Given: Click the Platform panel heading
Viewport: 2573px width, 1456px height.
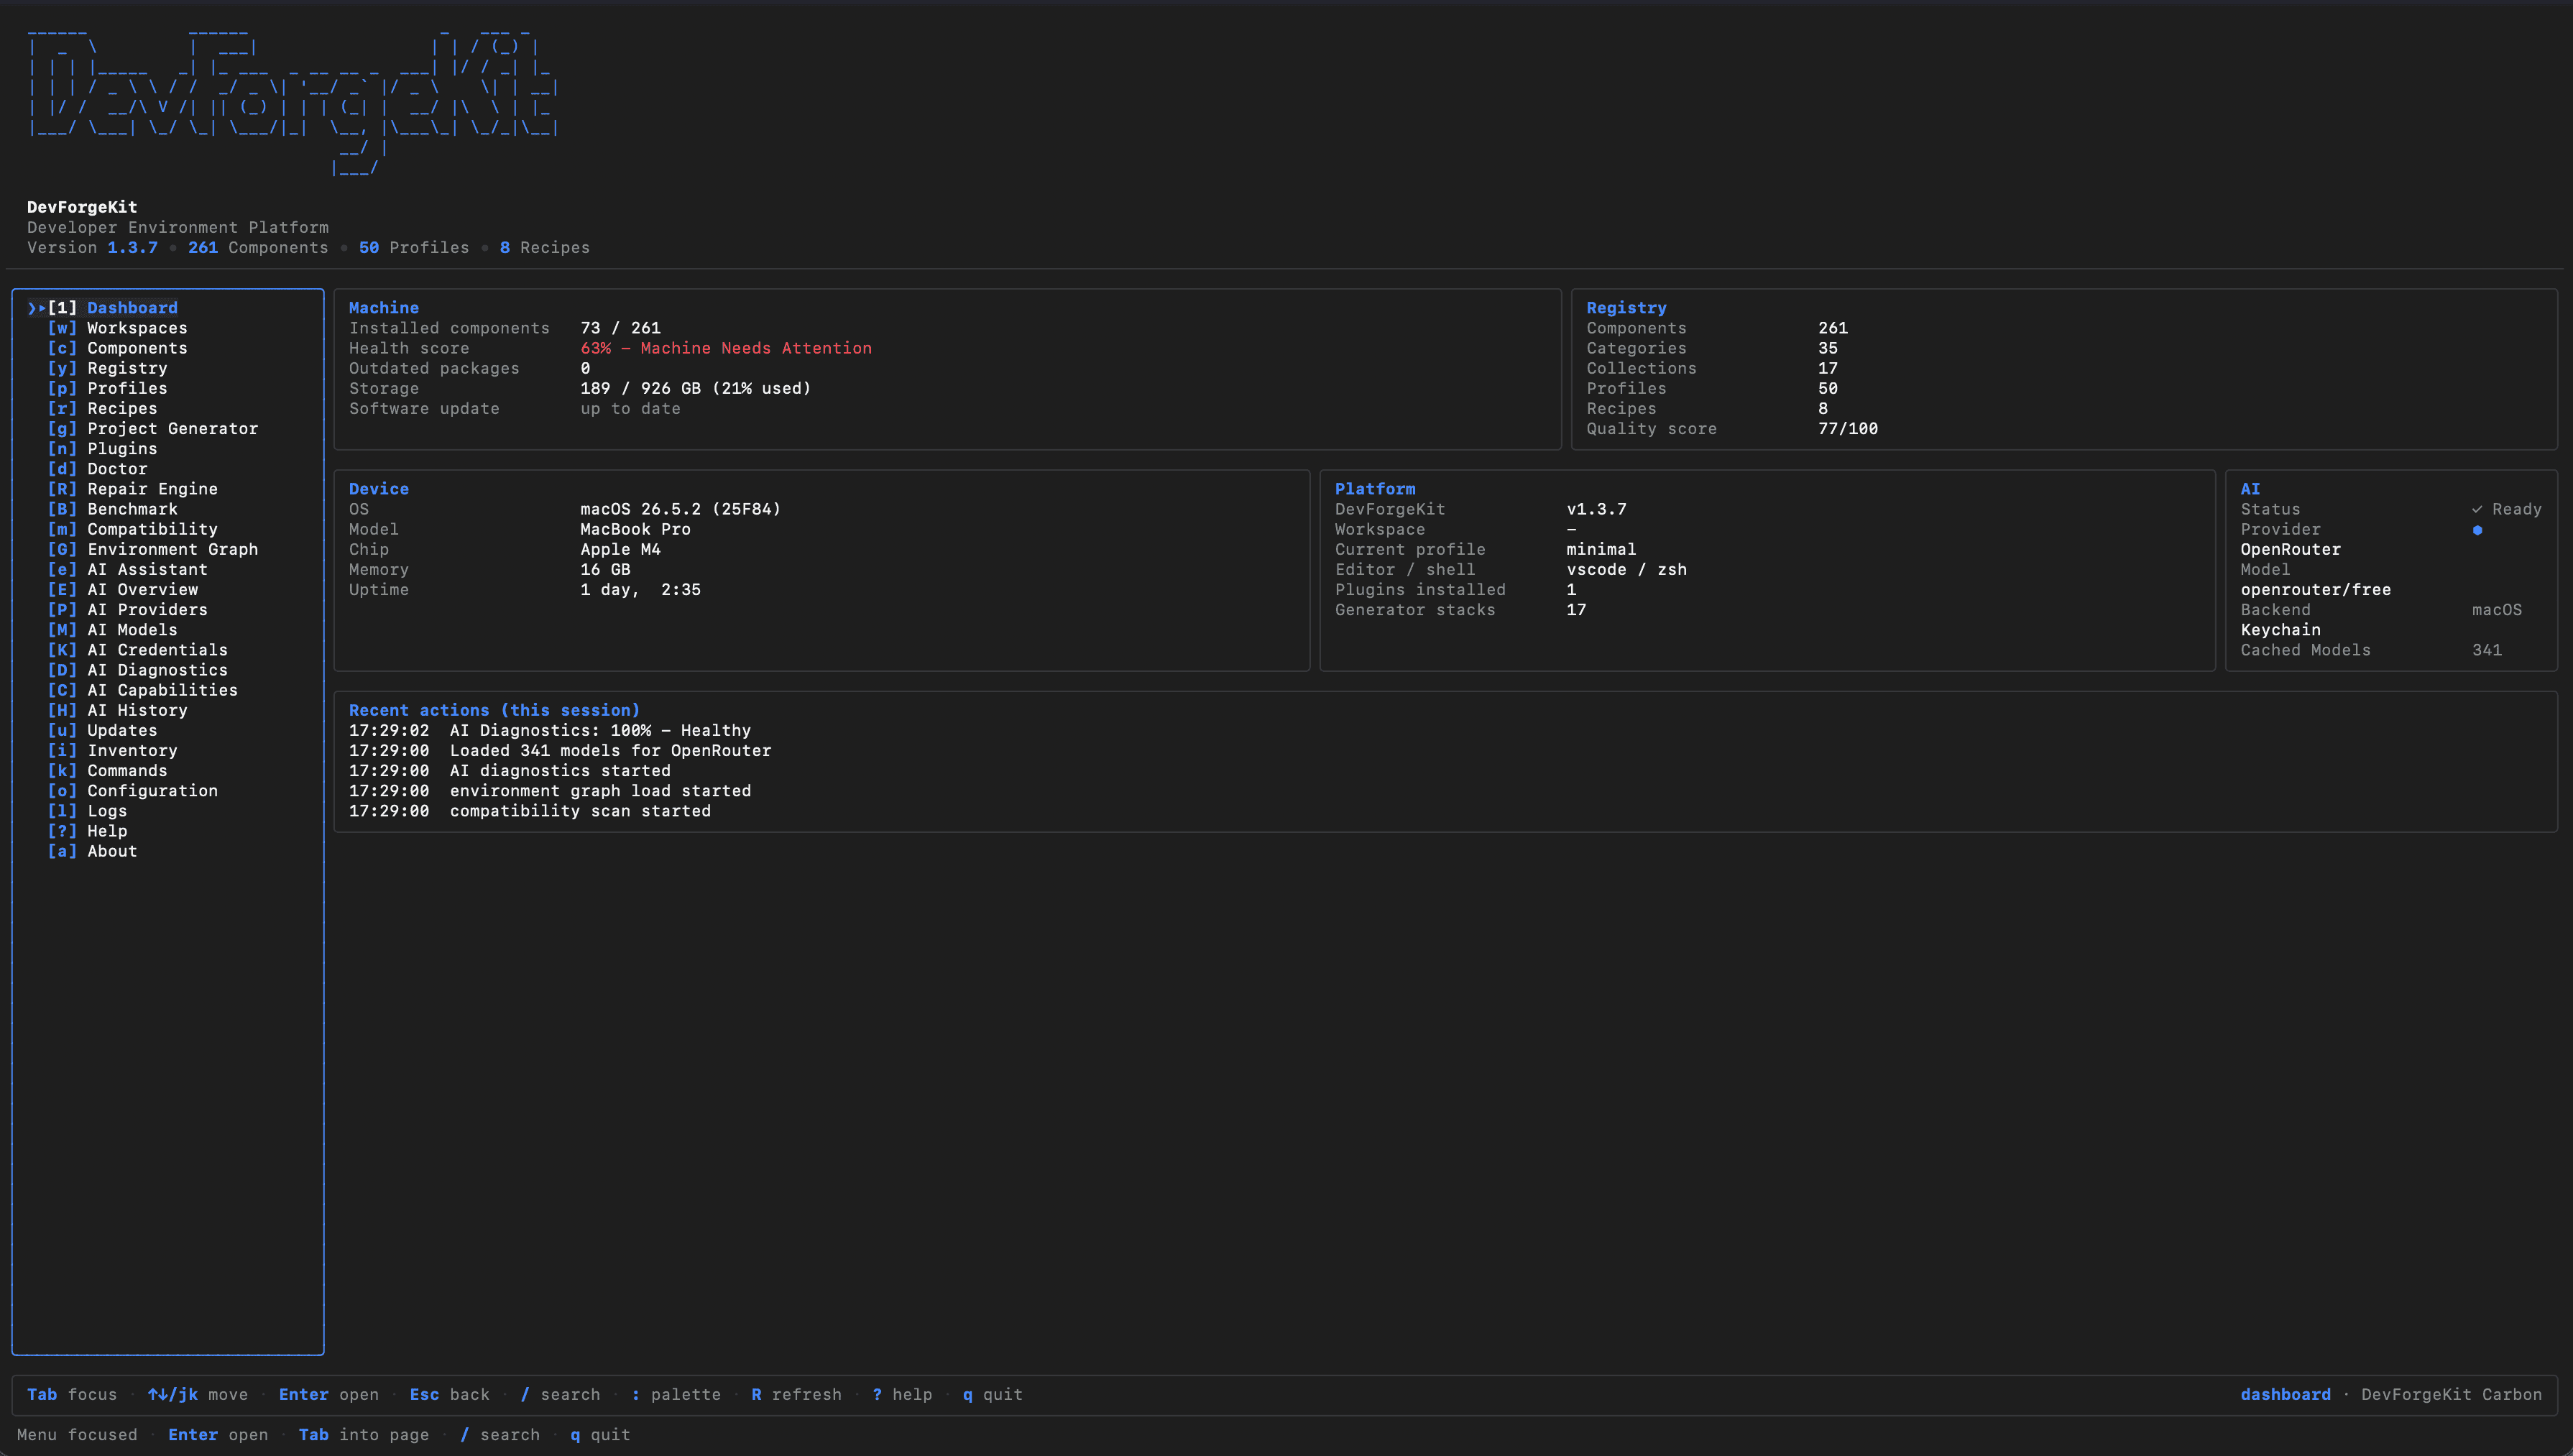Looking at the screenshot, I should coord(1375,488).
